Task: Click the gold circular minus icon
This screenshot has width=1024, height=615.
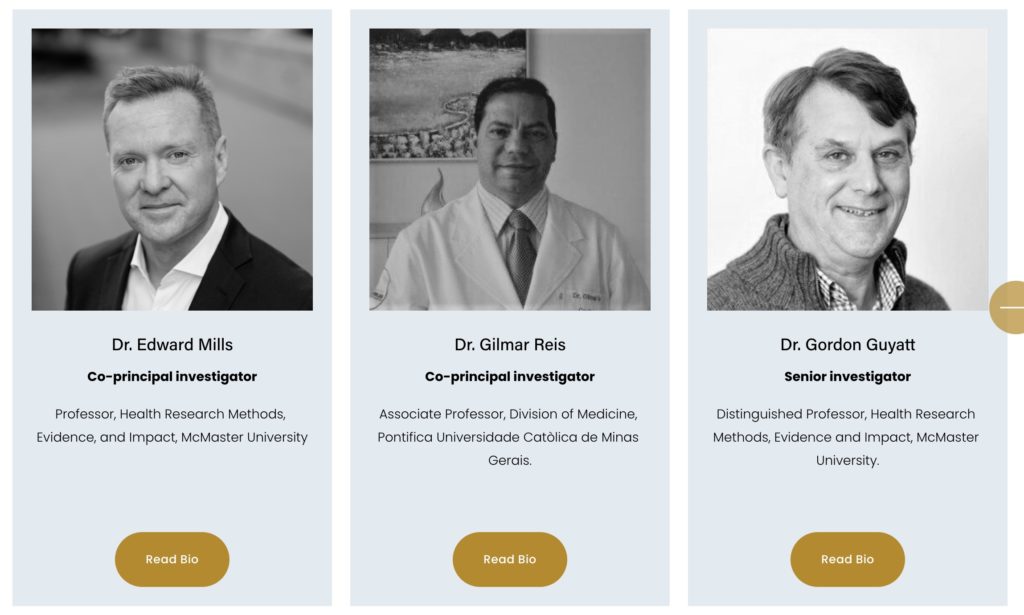Action: click(x=1010, y=307)
